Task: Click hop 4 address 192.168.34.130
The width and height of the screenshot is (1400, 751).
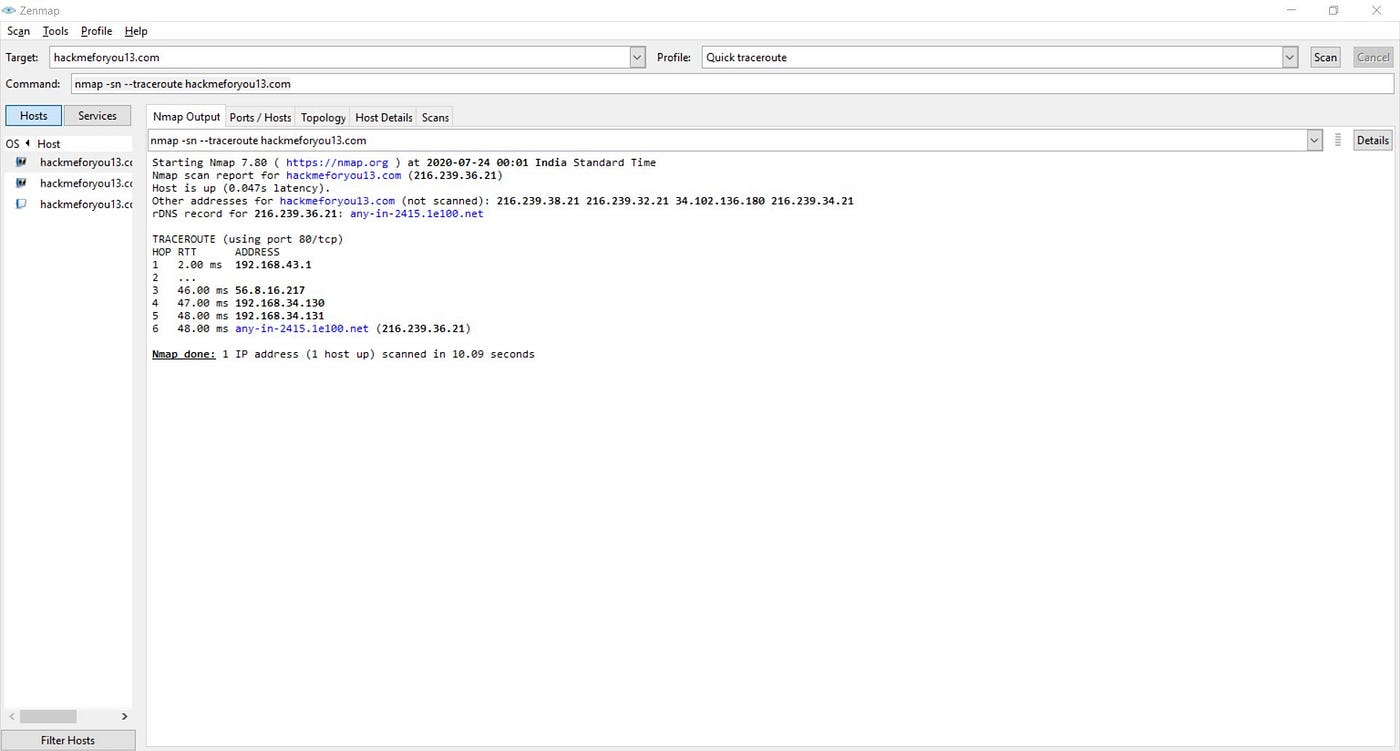Action: pos(280,303)
